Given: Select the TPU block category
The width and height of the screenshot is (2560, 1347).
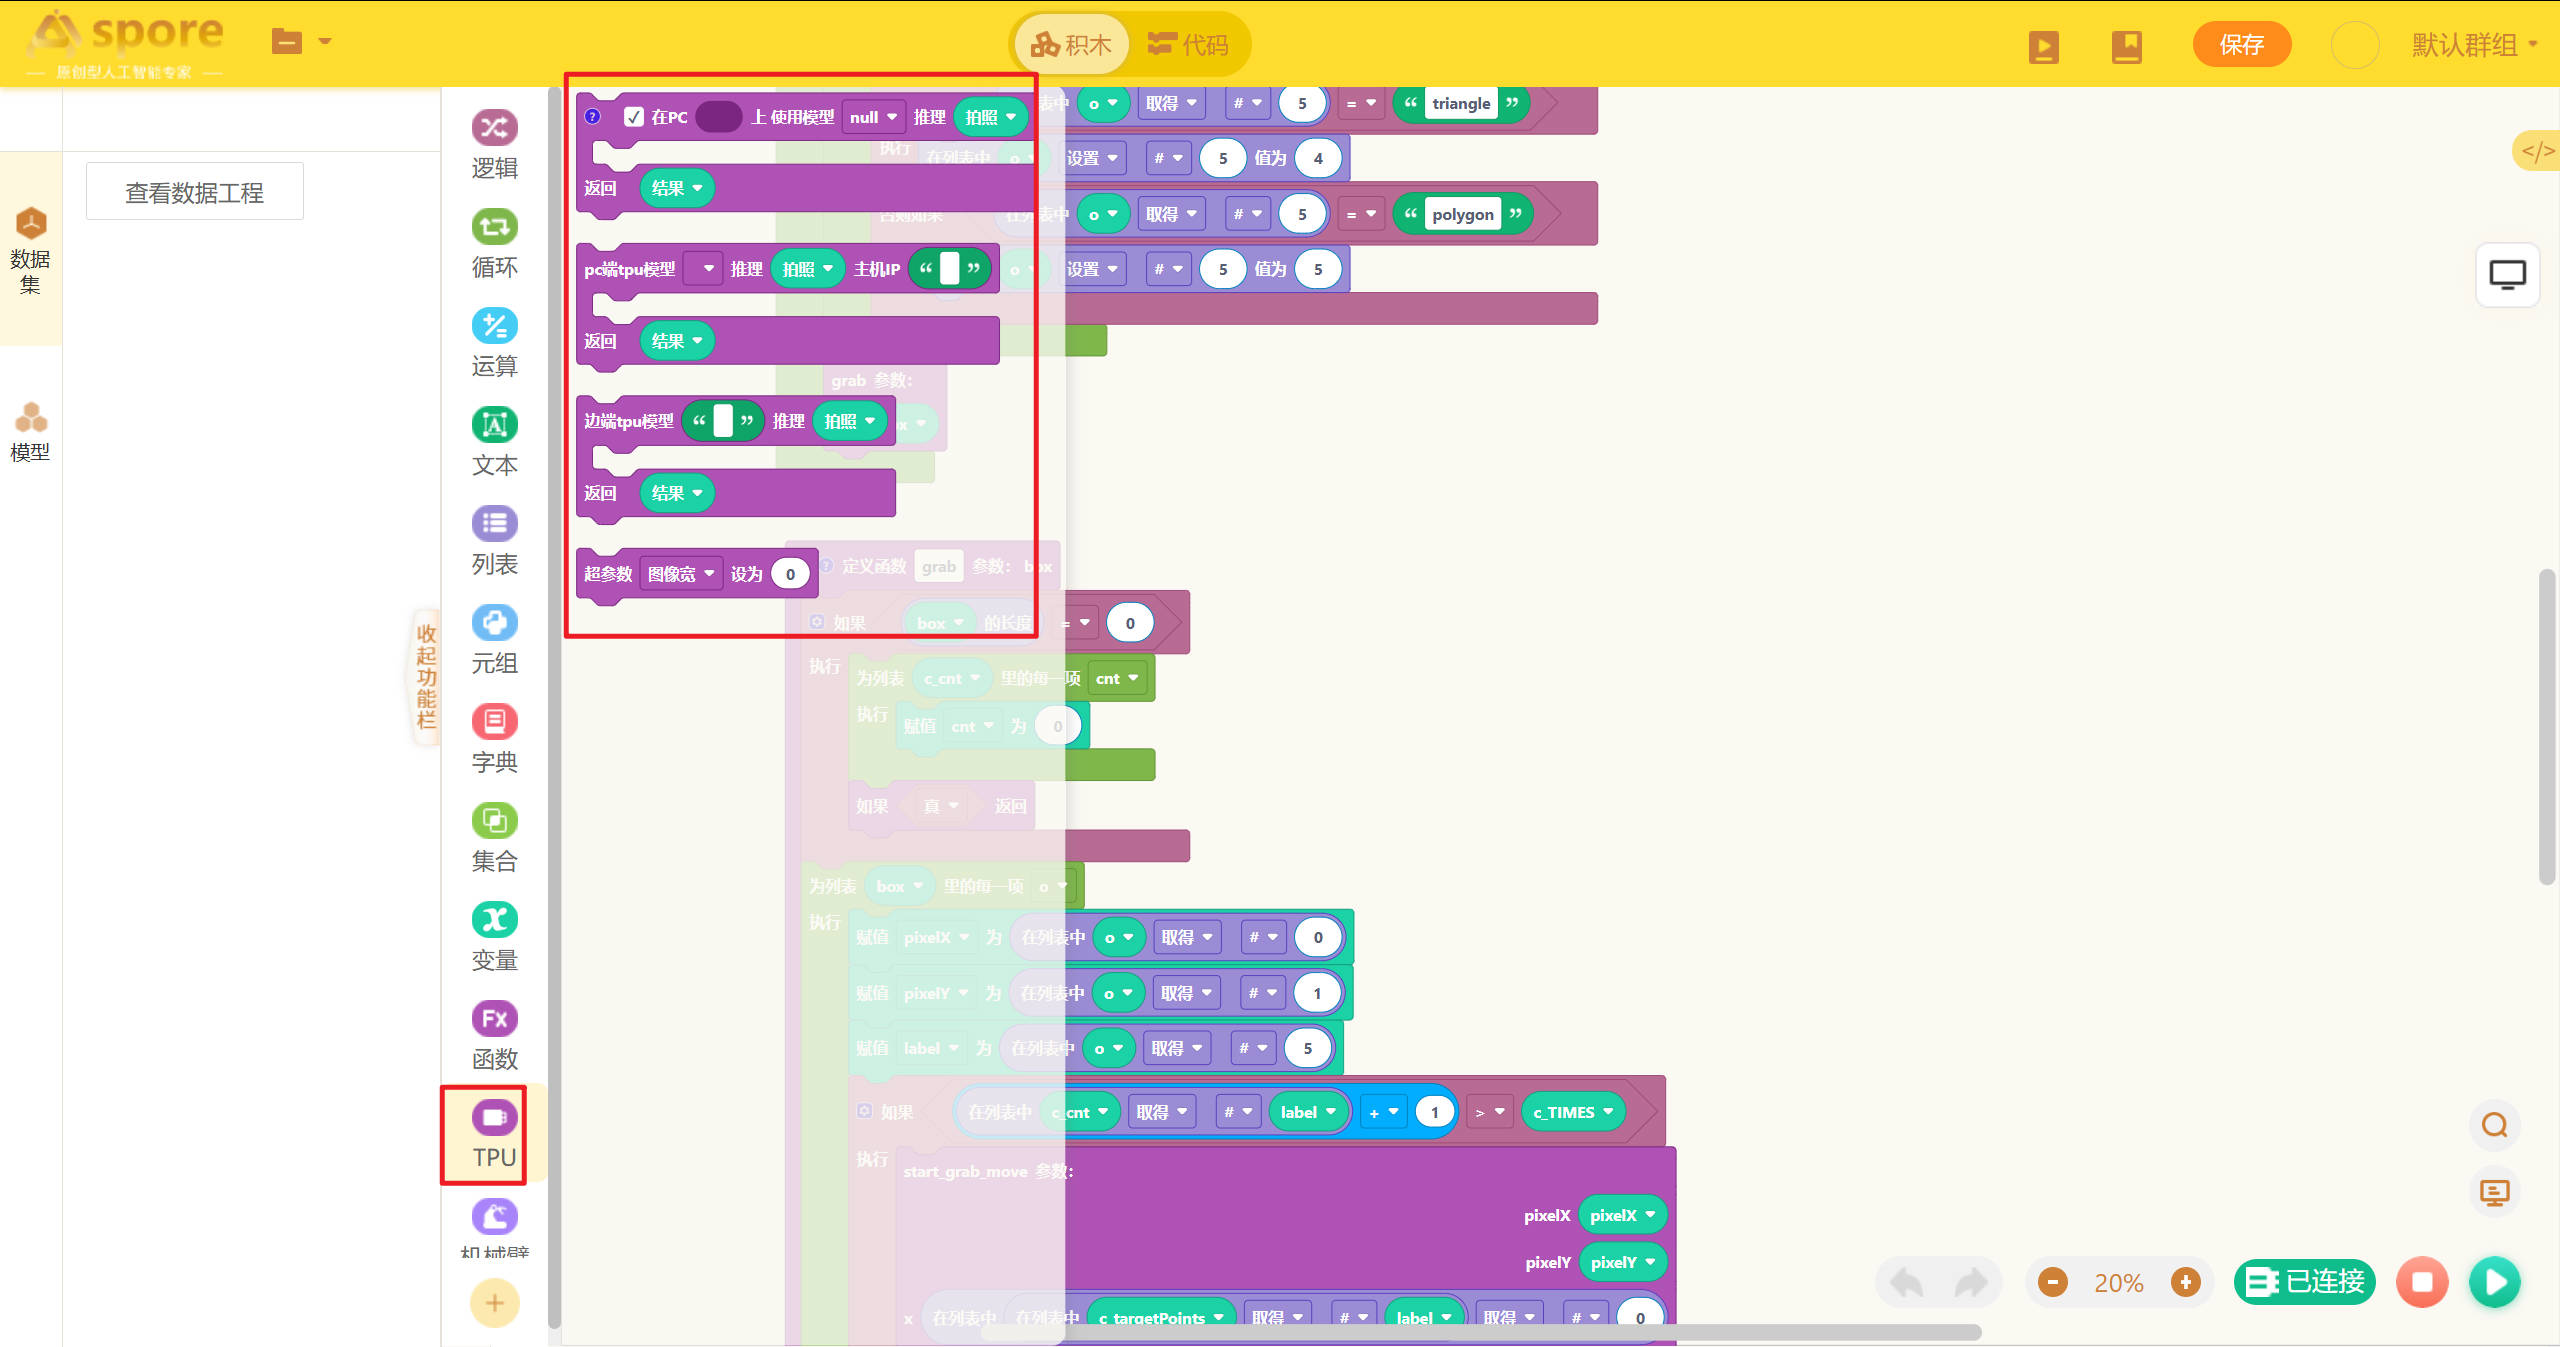Looking at the screenshot, I should [x=494, y=1135].
